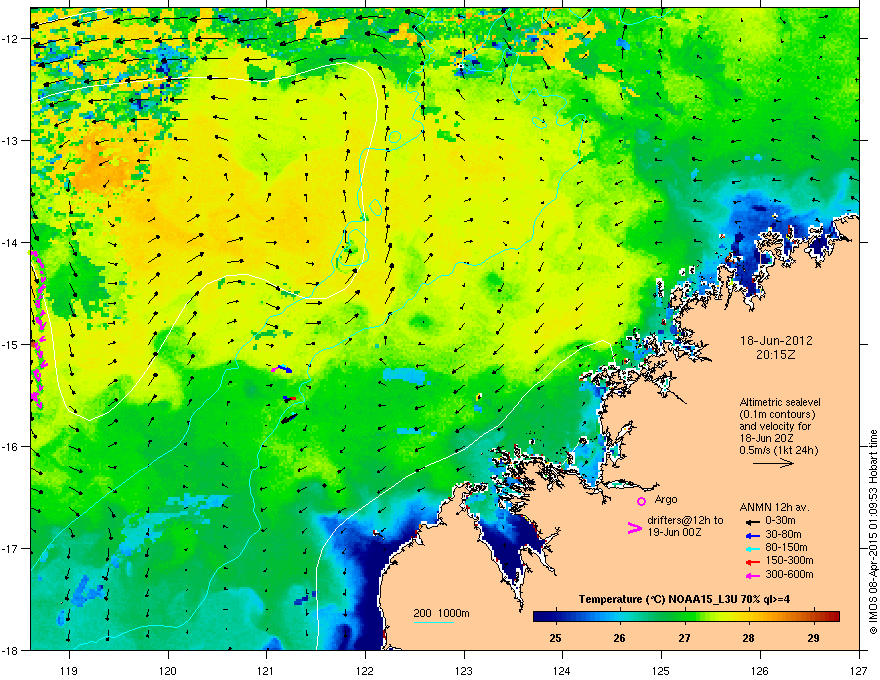Viewport: 880px width, 680px height.
Task: Click the temperature color bar at 29
Action: pos(813,617)
